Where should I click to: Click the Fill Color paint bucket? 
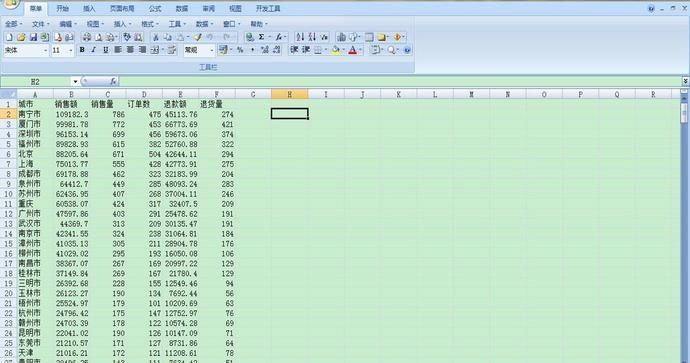click(336, 50)
